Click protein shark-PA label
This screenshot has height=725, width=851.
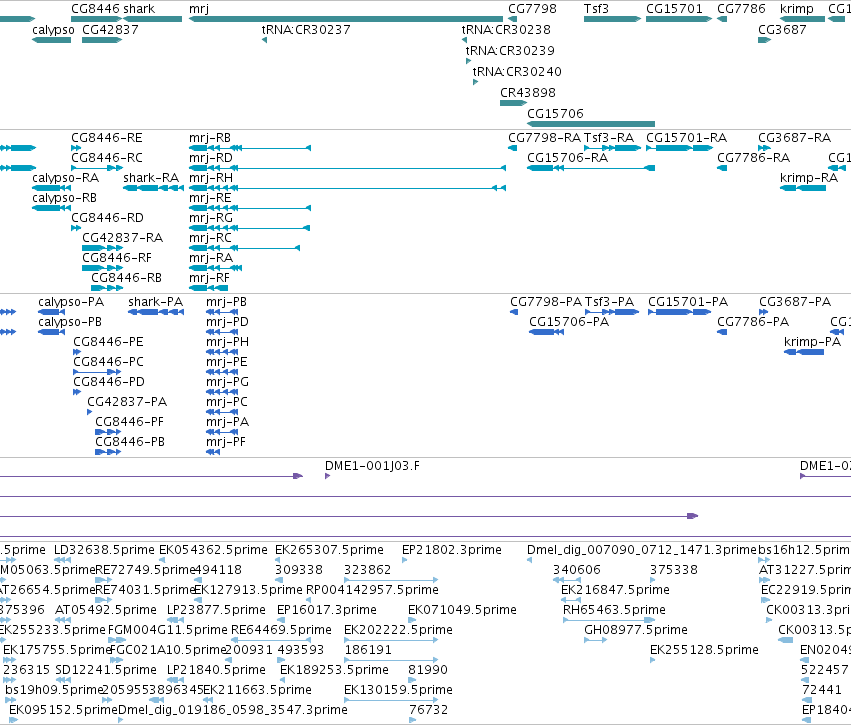click(156, 302)
